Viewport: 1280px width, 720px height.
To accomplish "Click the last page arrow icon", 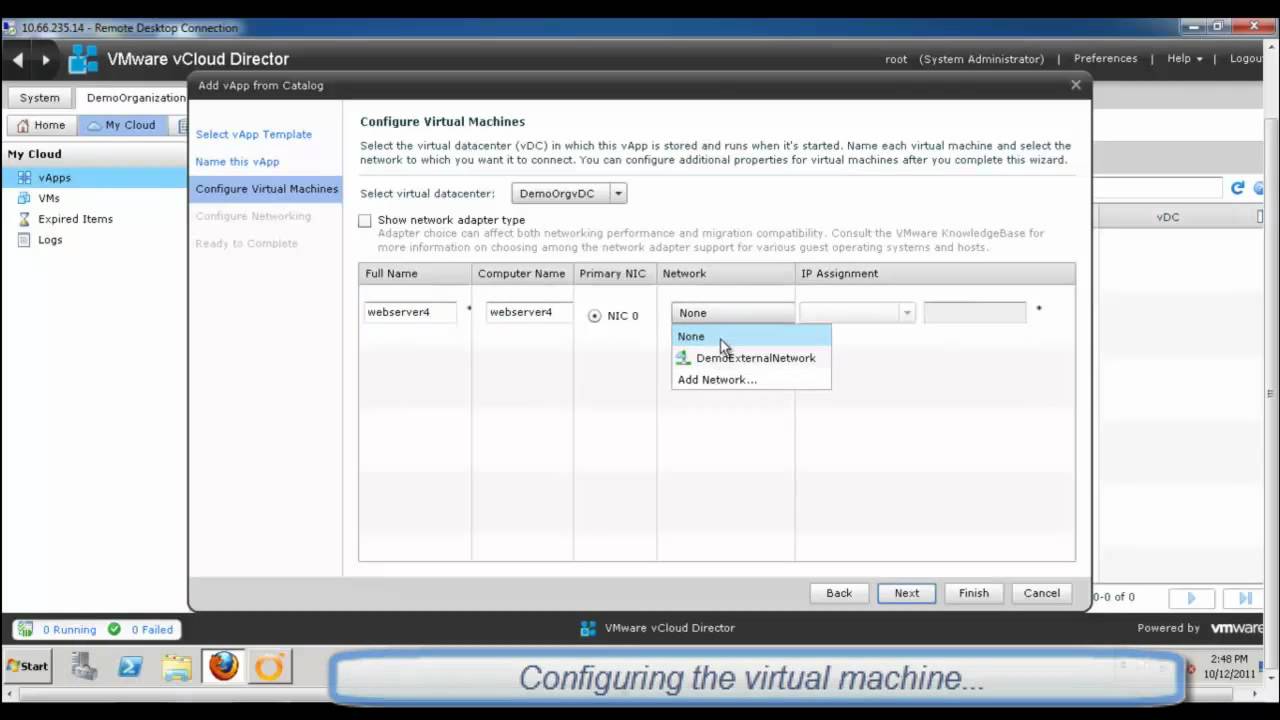I will pos(1244,598).
